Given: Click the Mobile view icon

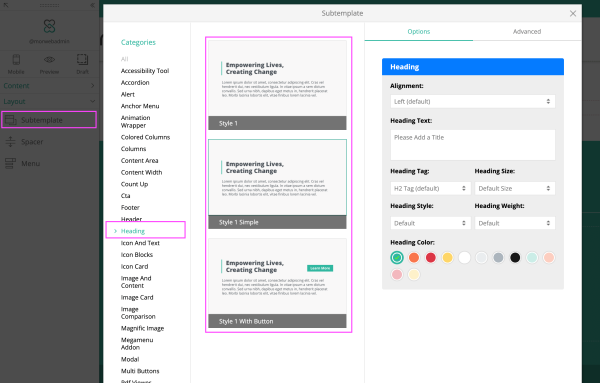Looking at the screenshot, I should (16, 60).
